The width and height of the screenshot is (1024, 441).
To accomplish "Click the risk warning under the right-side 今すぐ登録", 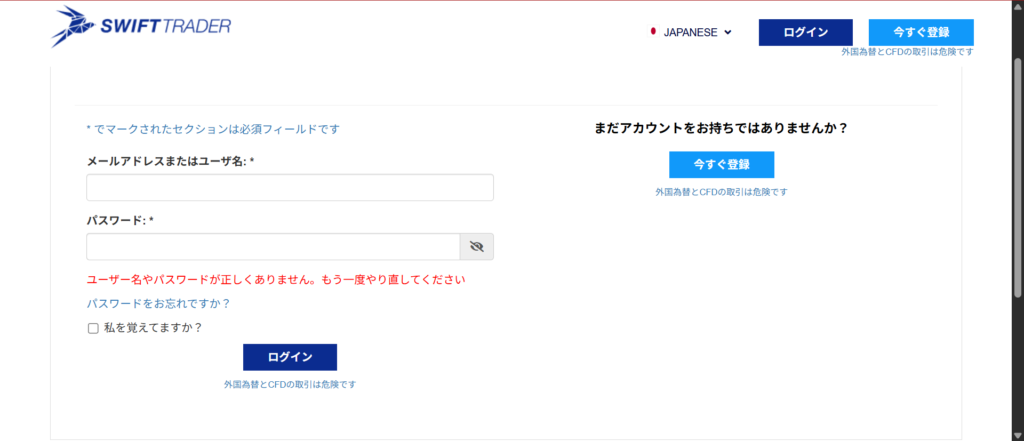I will tap(721, 191).
